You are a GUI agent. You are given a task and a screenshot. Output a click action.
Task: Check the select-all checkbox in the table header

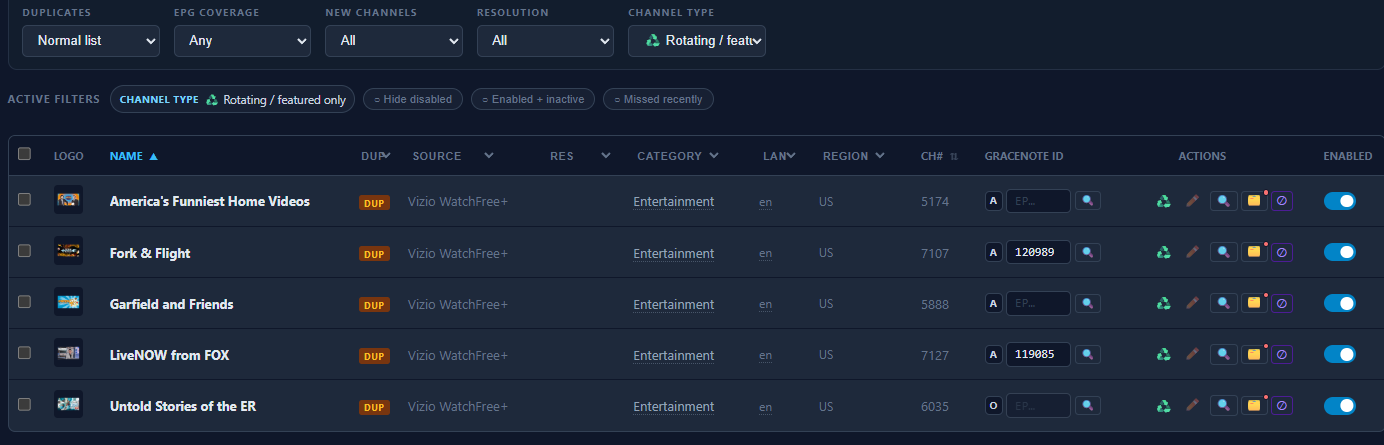point(25,154)
